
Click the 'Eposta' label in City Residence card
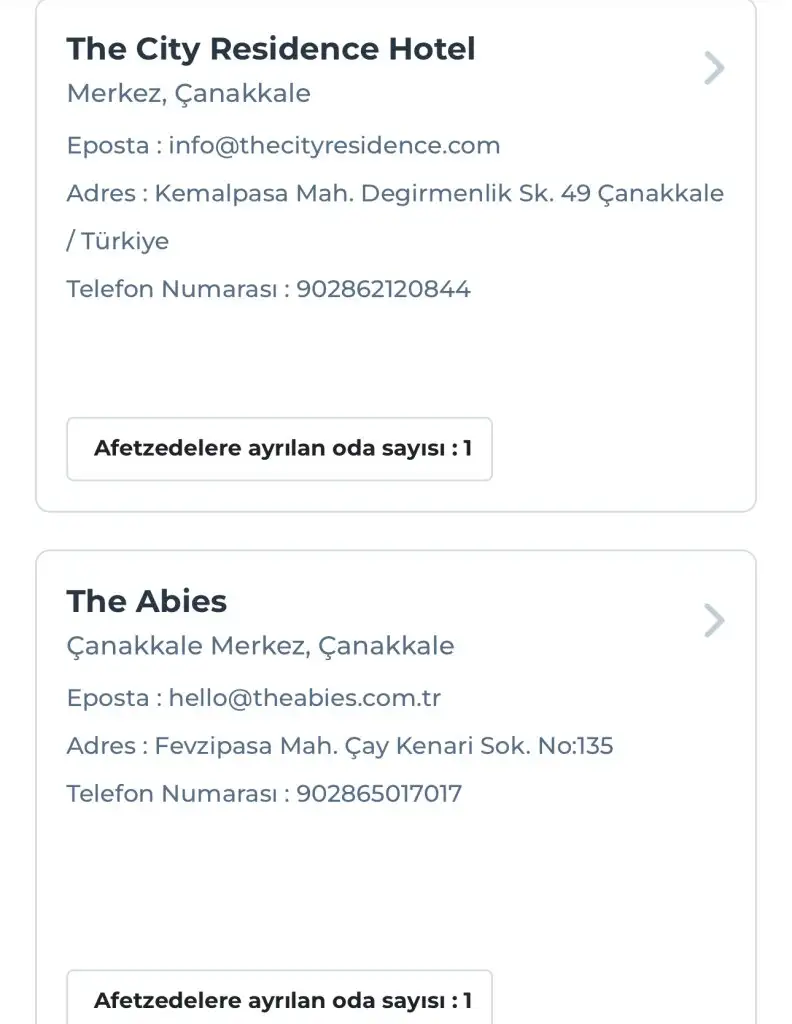click(x=106, y=145)
